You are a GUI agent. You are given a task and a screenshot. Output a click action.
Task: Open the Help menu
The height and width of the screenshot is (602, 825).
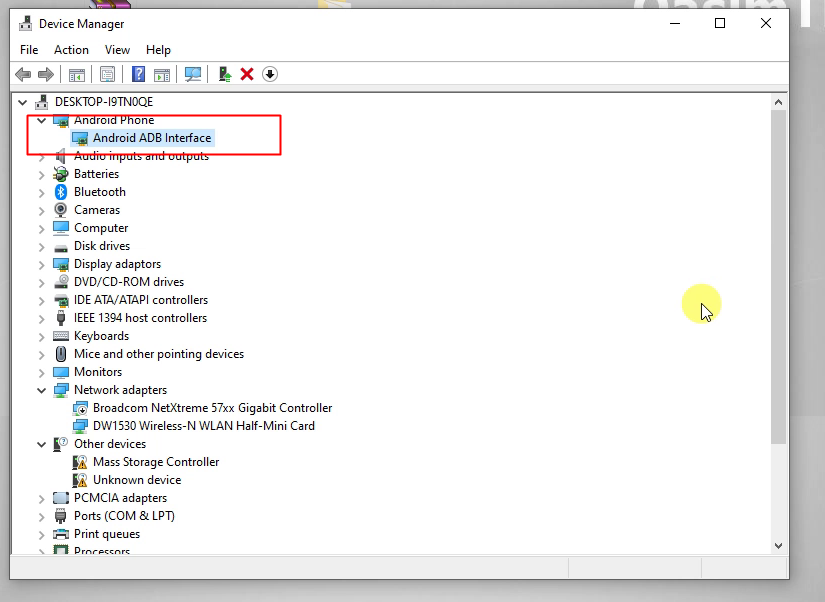click(x=158, y=49)
